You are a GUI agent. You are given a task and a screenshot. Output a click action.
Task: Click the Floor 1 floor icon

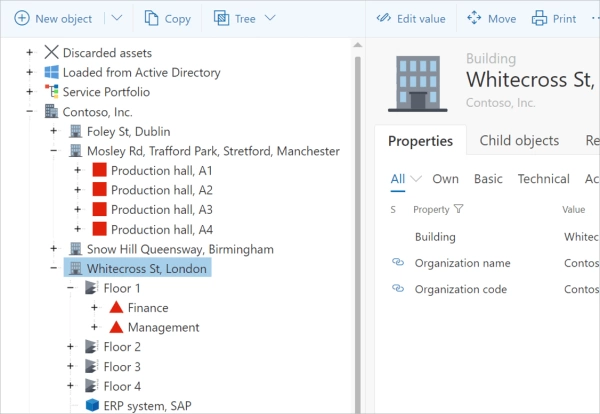tap(91, 288)
